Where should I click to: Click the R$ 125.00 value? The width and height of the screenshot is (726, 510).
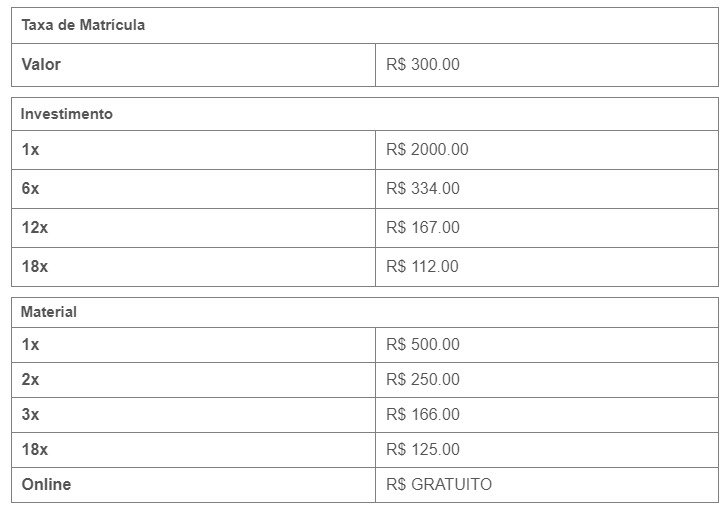click(x=423, y=449)
